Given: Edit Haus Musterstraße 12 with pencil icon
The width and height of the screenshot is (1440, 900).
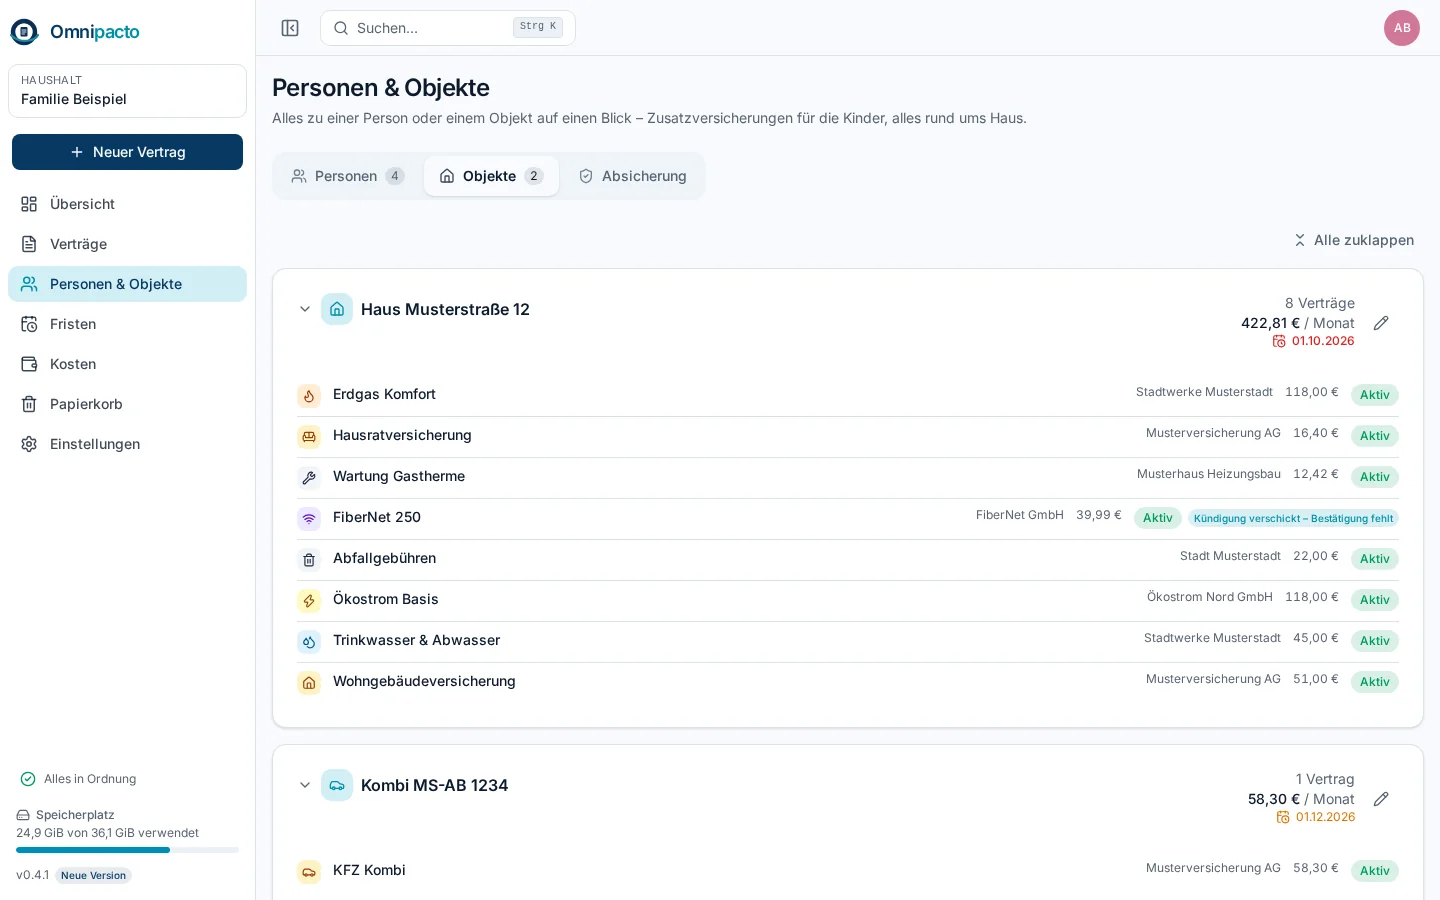Looking at the screenshot, I should point(1381,323).
